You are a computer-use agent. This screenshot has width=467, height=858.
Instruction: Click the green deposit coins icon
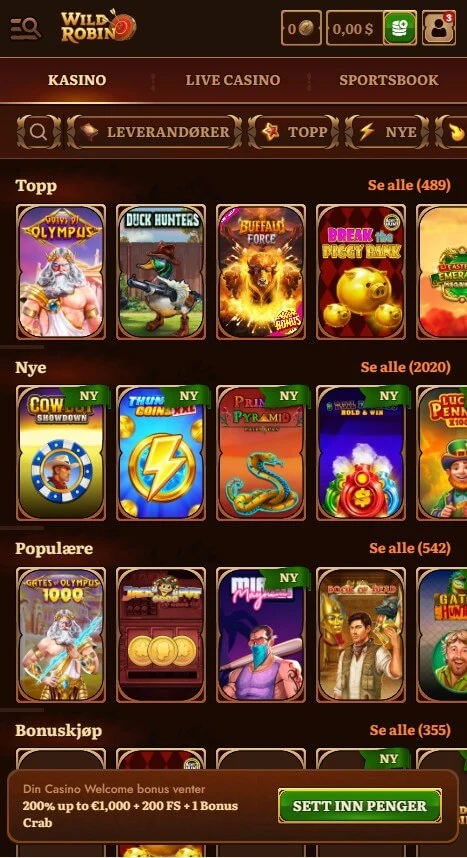pos(400,28)
